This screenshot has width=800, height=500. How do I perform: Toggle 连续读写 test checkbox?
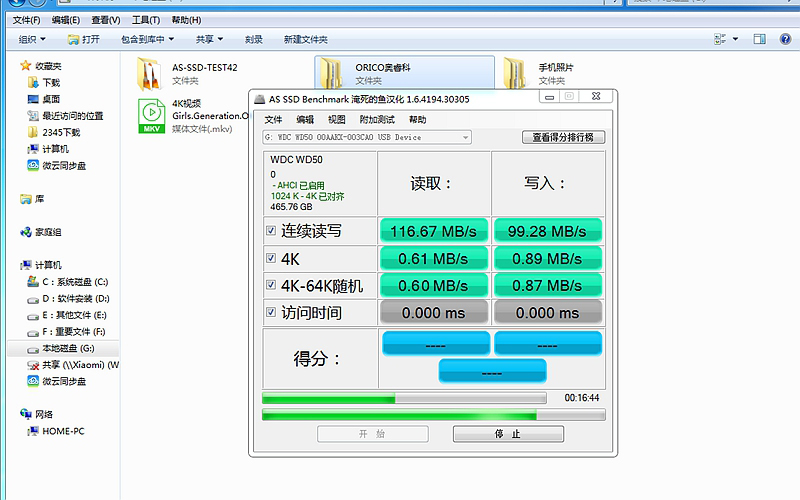[271, 231]
